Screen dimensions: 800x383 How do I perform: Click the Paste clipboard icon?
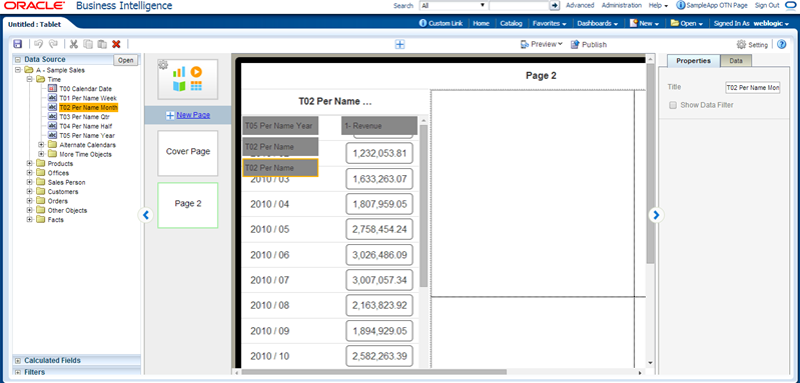[x=102, y=44]
